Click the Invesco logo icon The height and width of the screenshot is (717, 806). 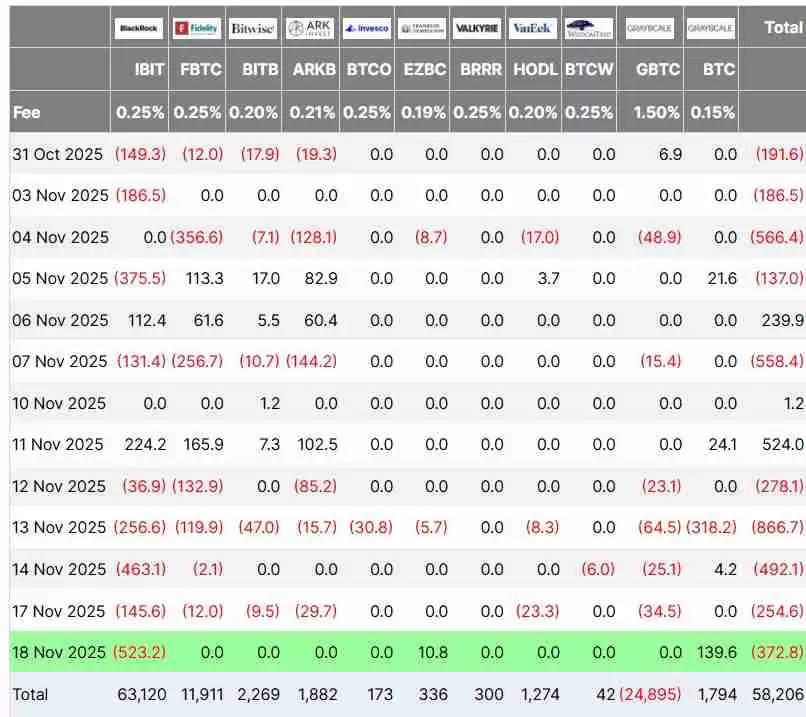click(366, 27)
